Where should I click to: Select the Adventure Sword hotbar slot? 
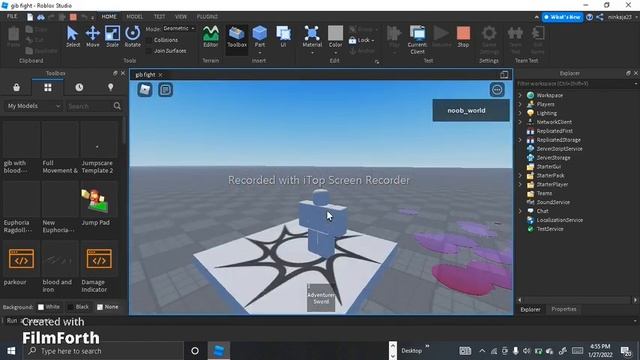(321, 298)
